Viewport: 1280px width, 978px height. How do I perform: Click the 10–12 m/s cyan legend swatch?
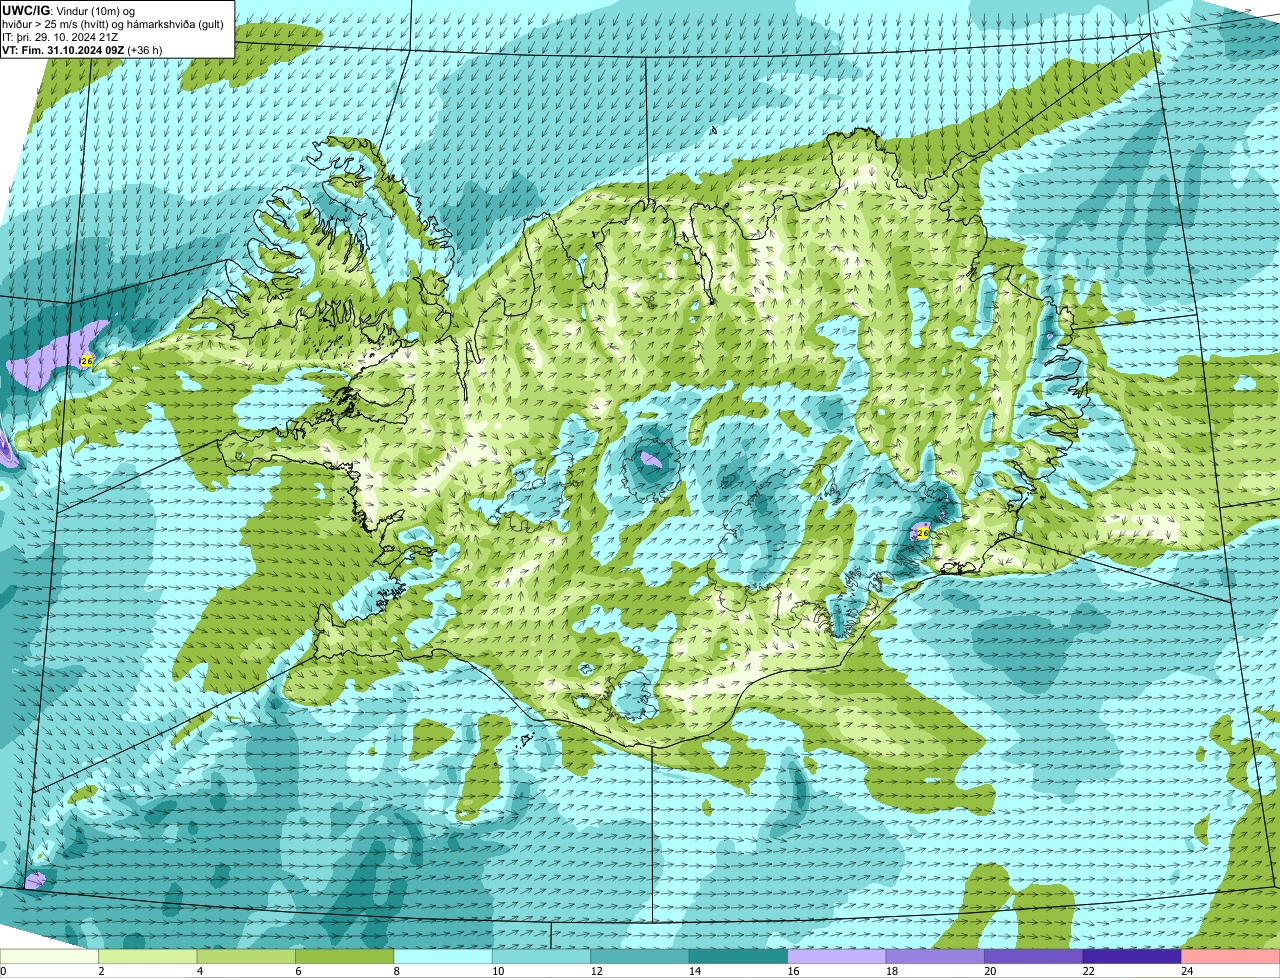[x=541, y=956]
